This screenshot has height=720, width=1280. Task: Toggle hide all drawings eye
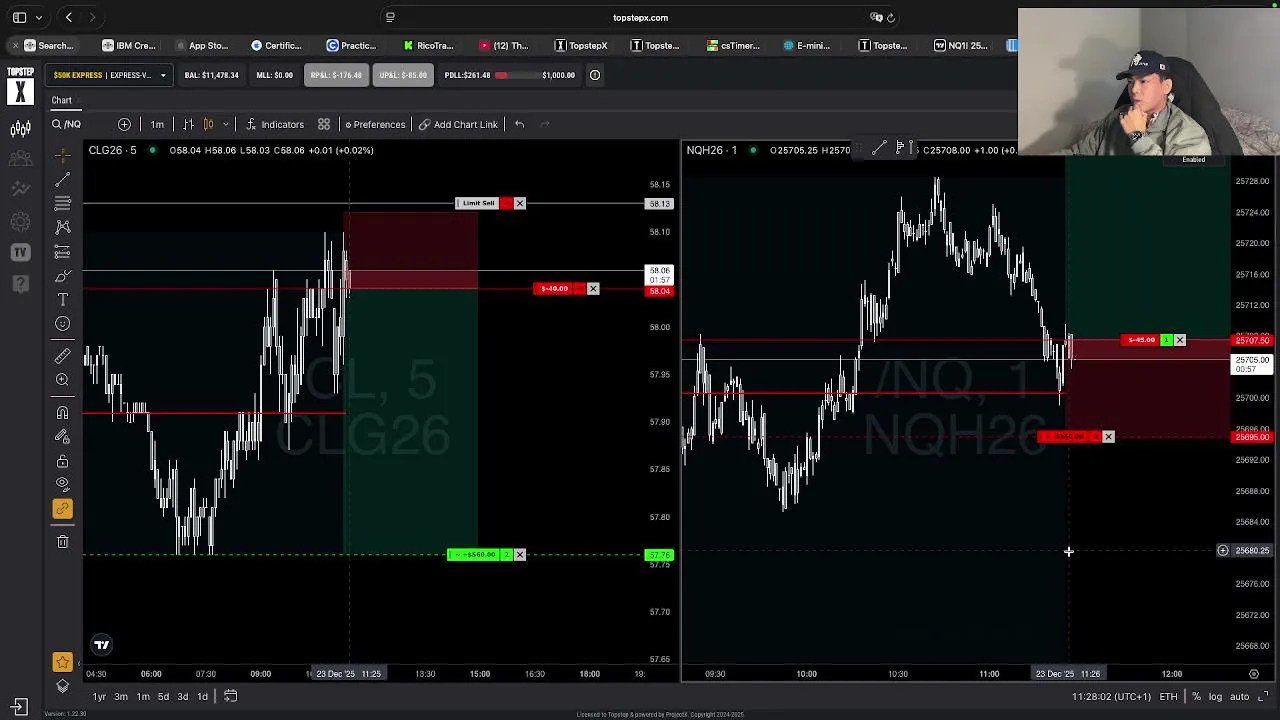pos(62,484)
